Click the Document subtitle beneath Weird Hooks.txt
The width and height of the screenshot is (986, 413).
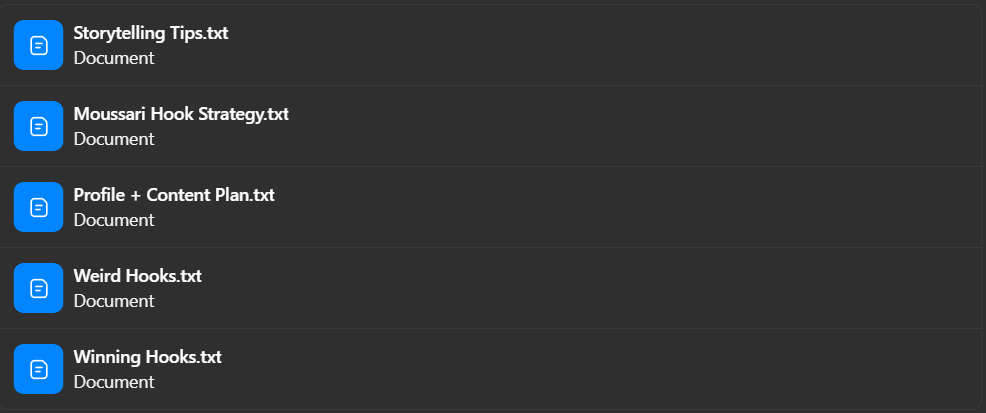[x=114, y=301]
